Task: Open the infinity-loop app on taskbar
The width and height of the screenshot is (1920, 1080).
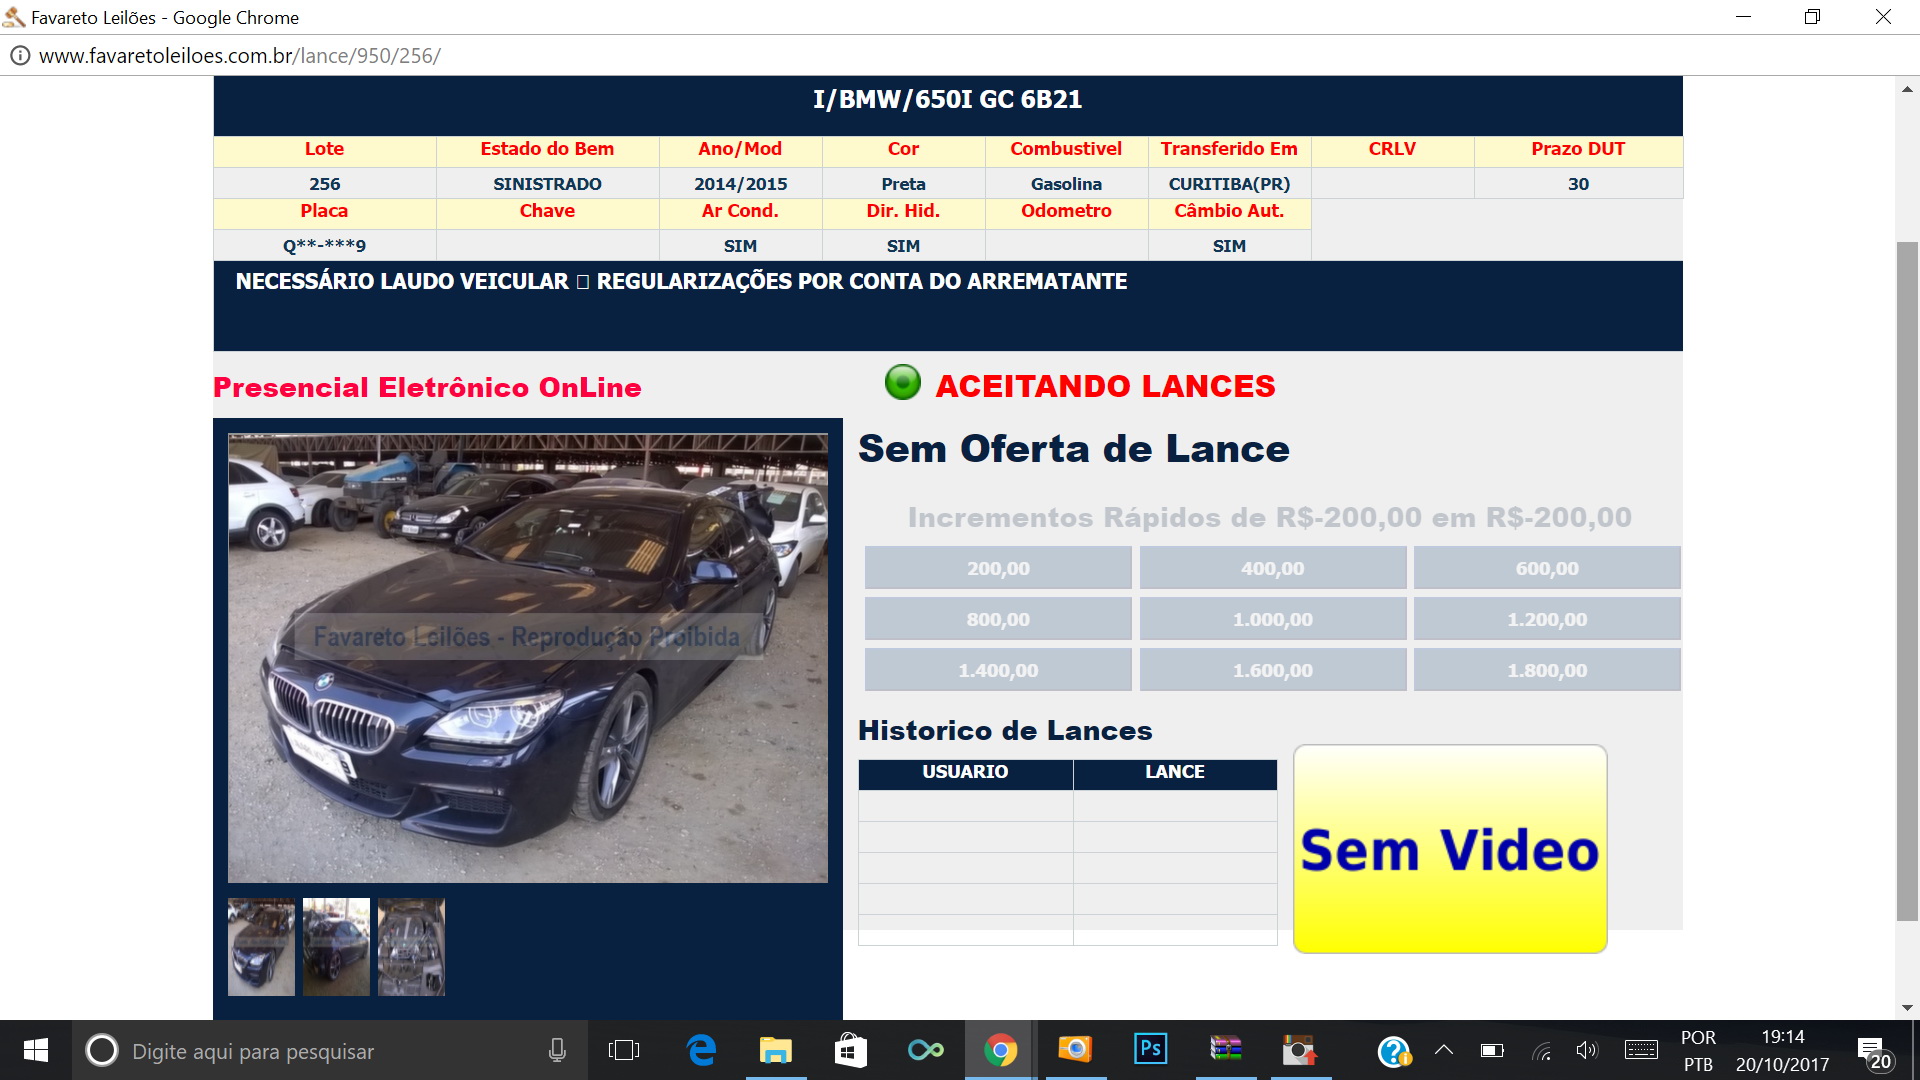Action: [925, 1050]
